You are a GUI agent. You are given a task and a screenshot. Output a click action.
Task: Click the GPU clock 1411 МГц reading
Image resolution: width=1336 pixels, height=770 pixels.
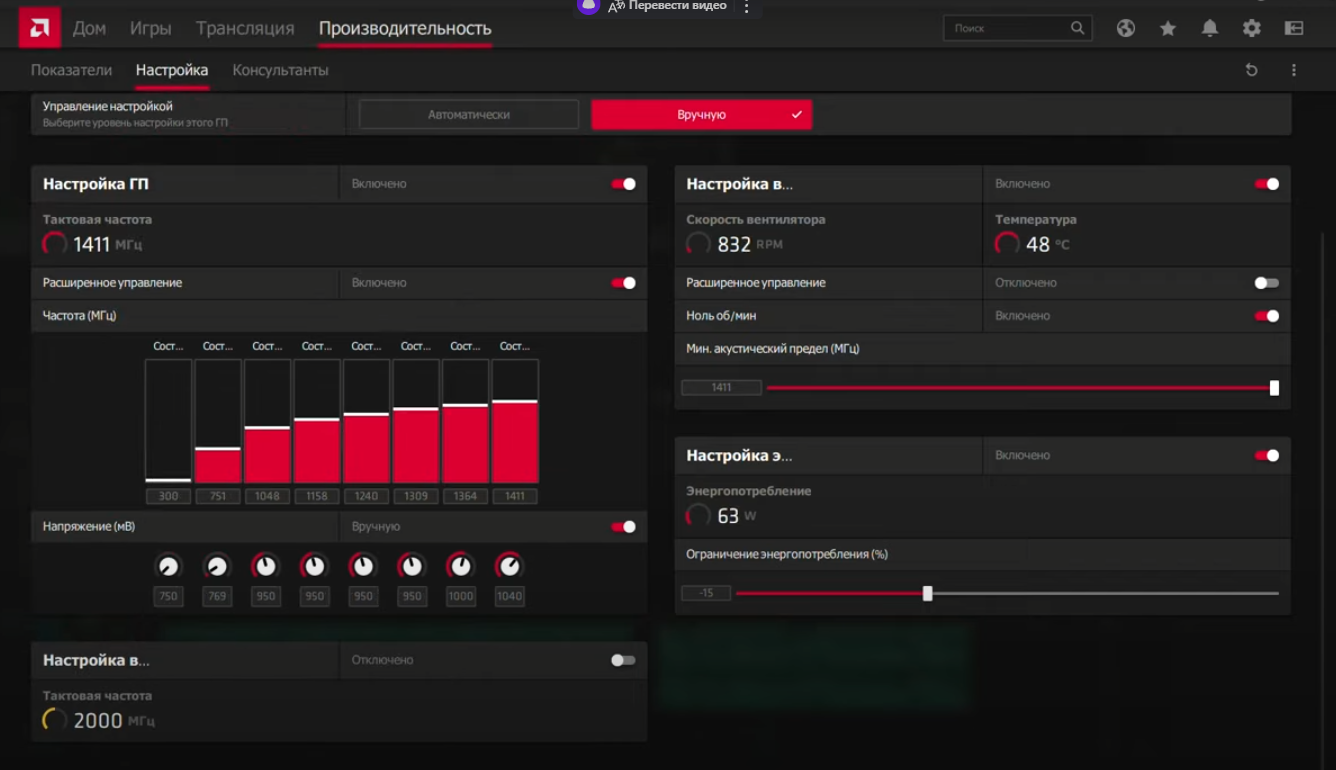93,244
